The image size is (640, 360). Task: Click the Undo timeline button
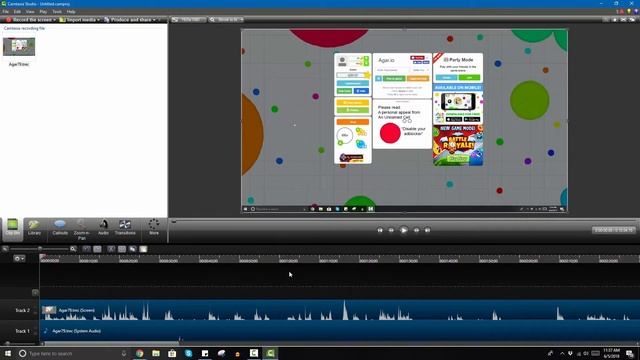pyautogui.click(x=87, y=249)
